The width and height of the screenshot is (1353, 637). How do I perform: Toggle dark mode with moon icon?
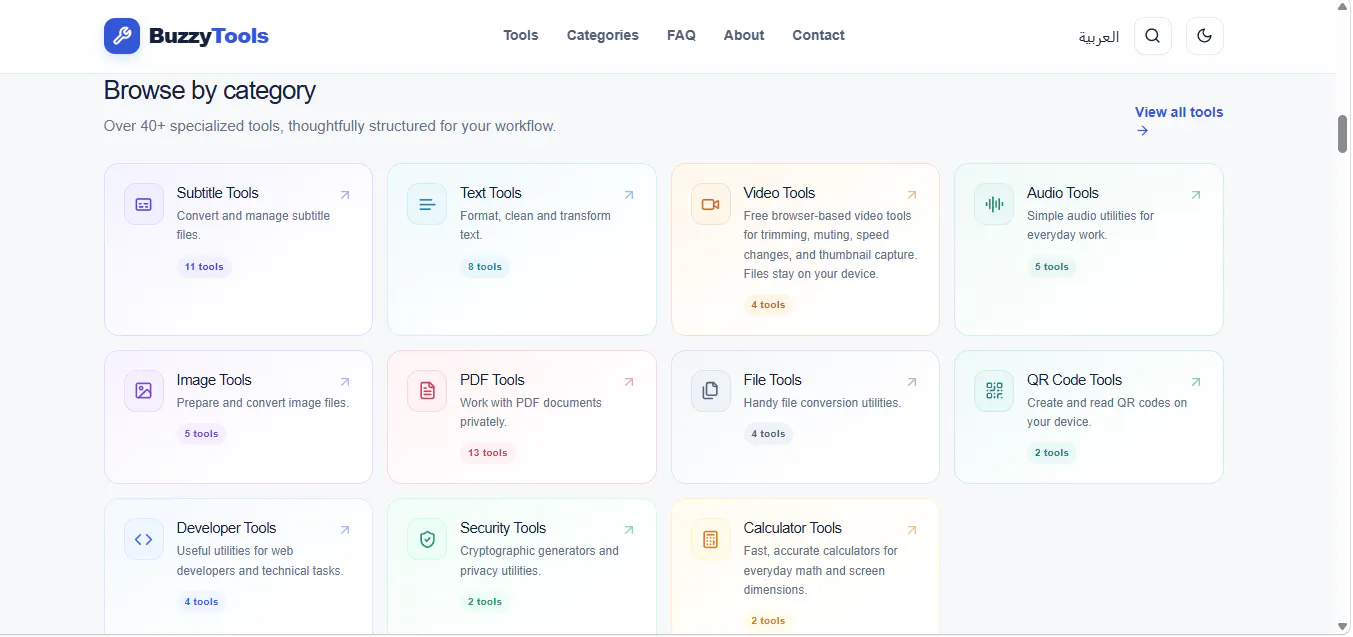tap(1204, 36)
